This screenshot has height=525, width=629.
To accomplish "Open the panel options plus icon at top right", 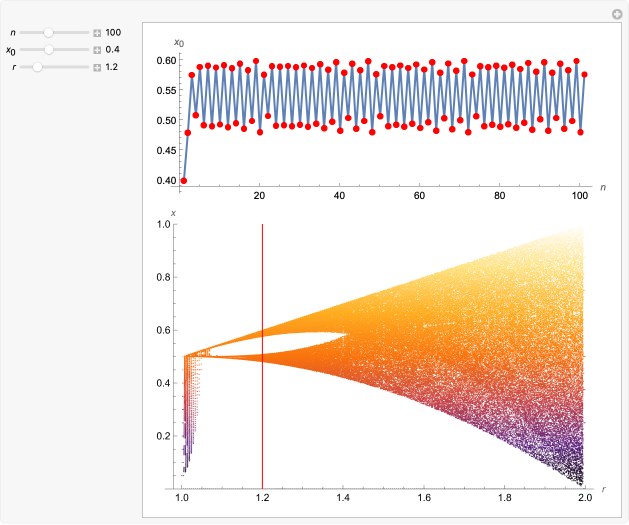I will click(617, 14).
